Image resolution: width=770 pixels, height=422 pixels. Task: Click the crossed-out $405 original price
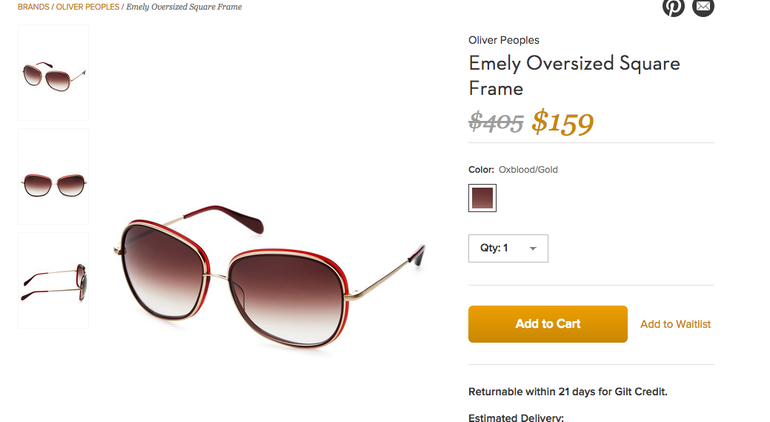pyautogui.click(x=496, y=123)
